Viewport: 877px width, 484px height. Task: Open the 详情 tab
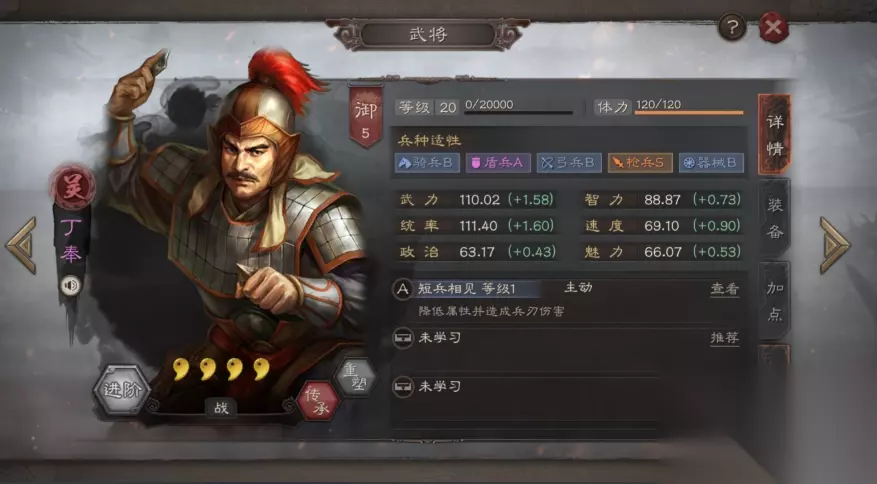coord(775,135)
